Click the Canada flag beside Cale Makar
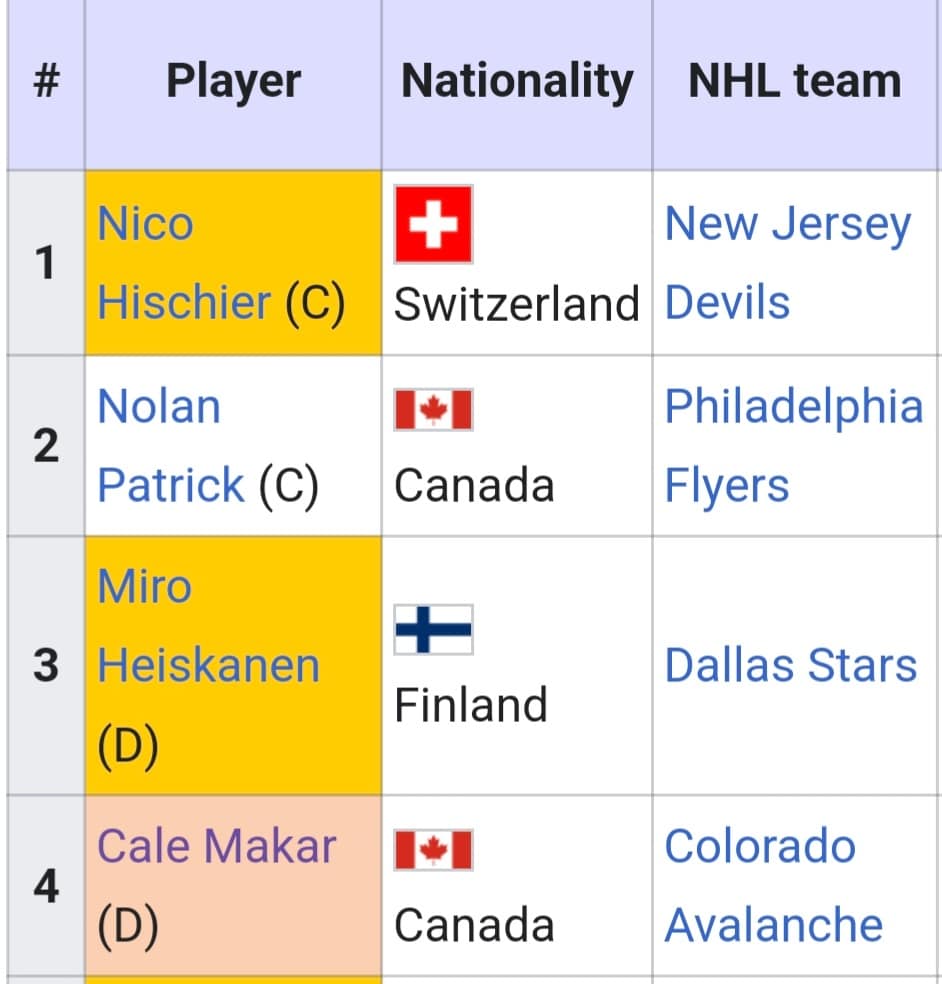 pyautogui.click(x=433, y=850)
